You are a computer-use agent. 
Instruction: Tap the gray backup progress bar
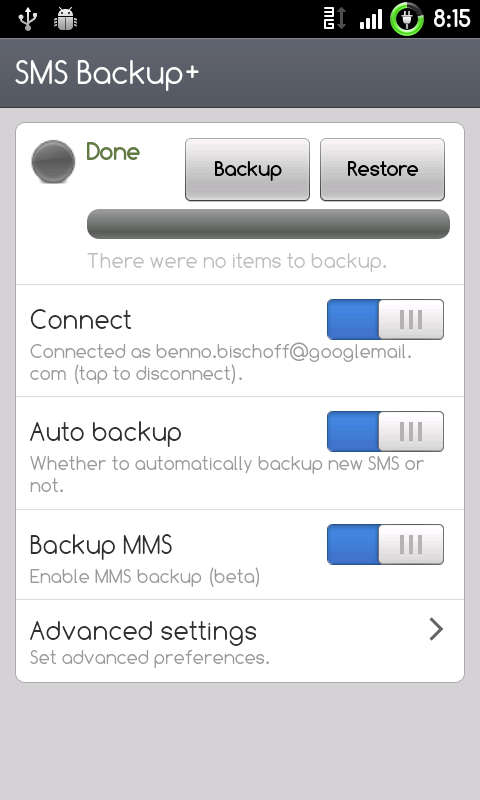pos(268,224)
